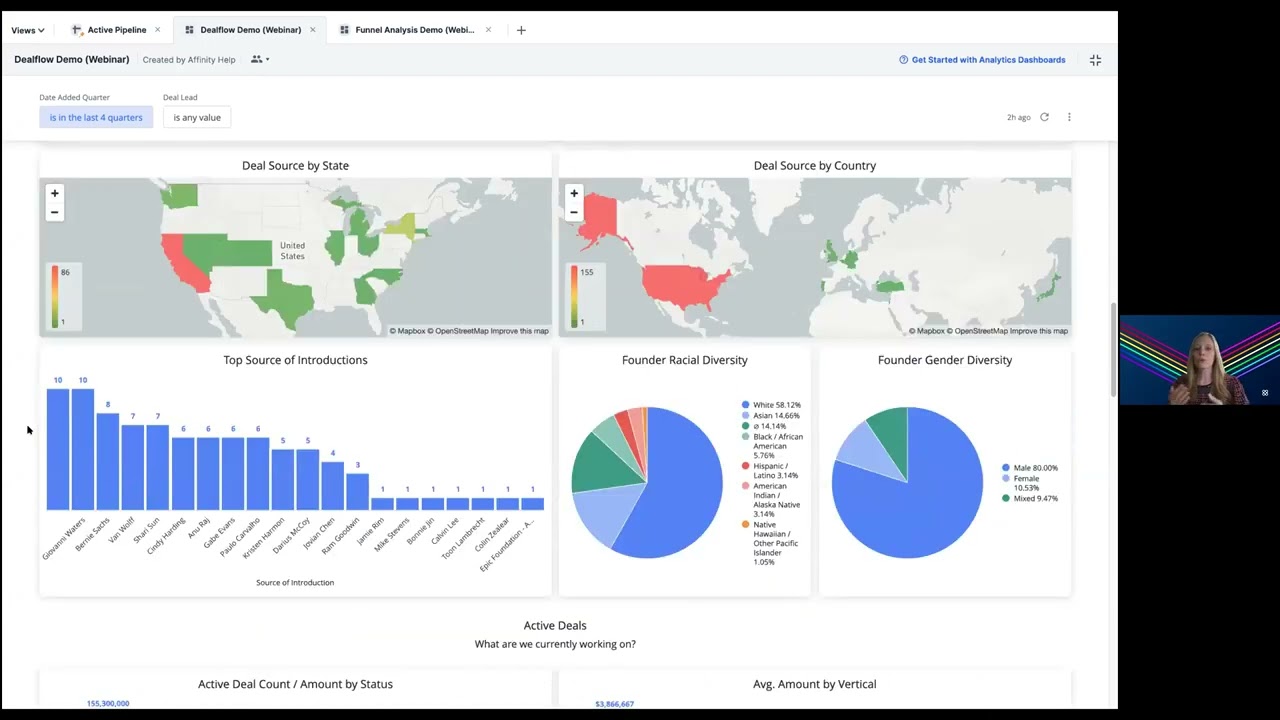Image resolution: width=1280 pixels, height=720 pixels.
Task: Click the page vertical scrollbar
Action: [1112, 350]
